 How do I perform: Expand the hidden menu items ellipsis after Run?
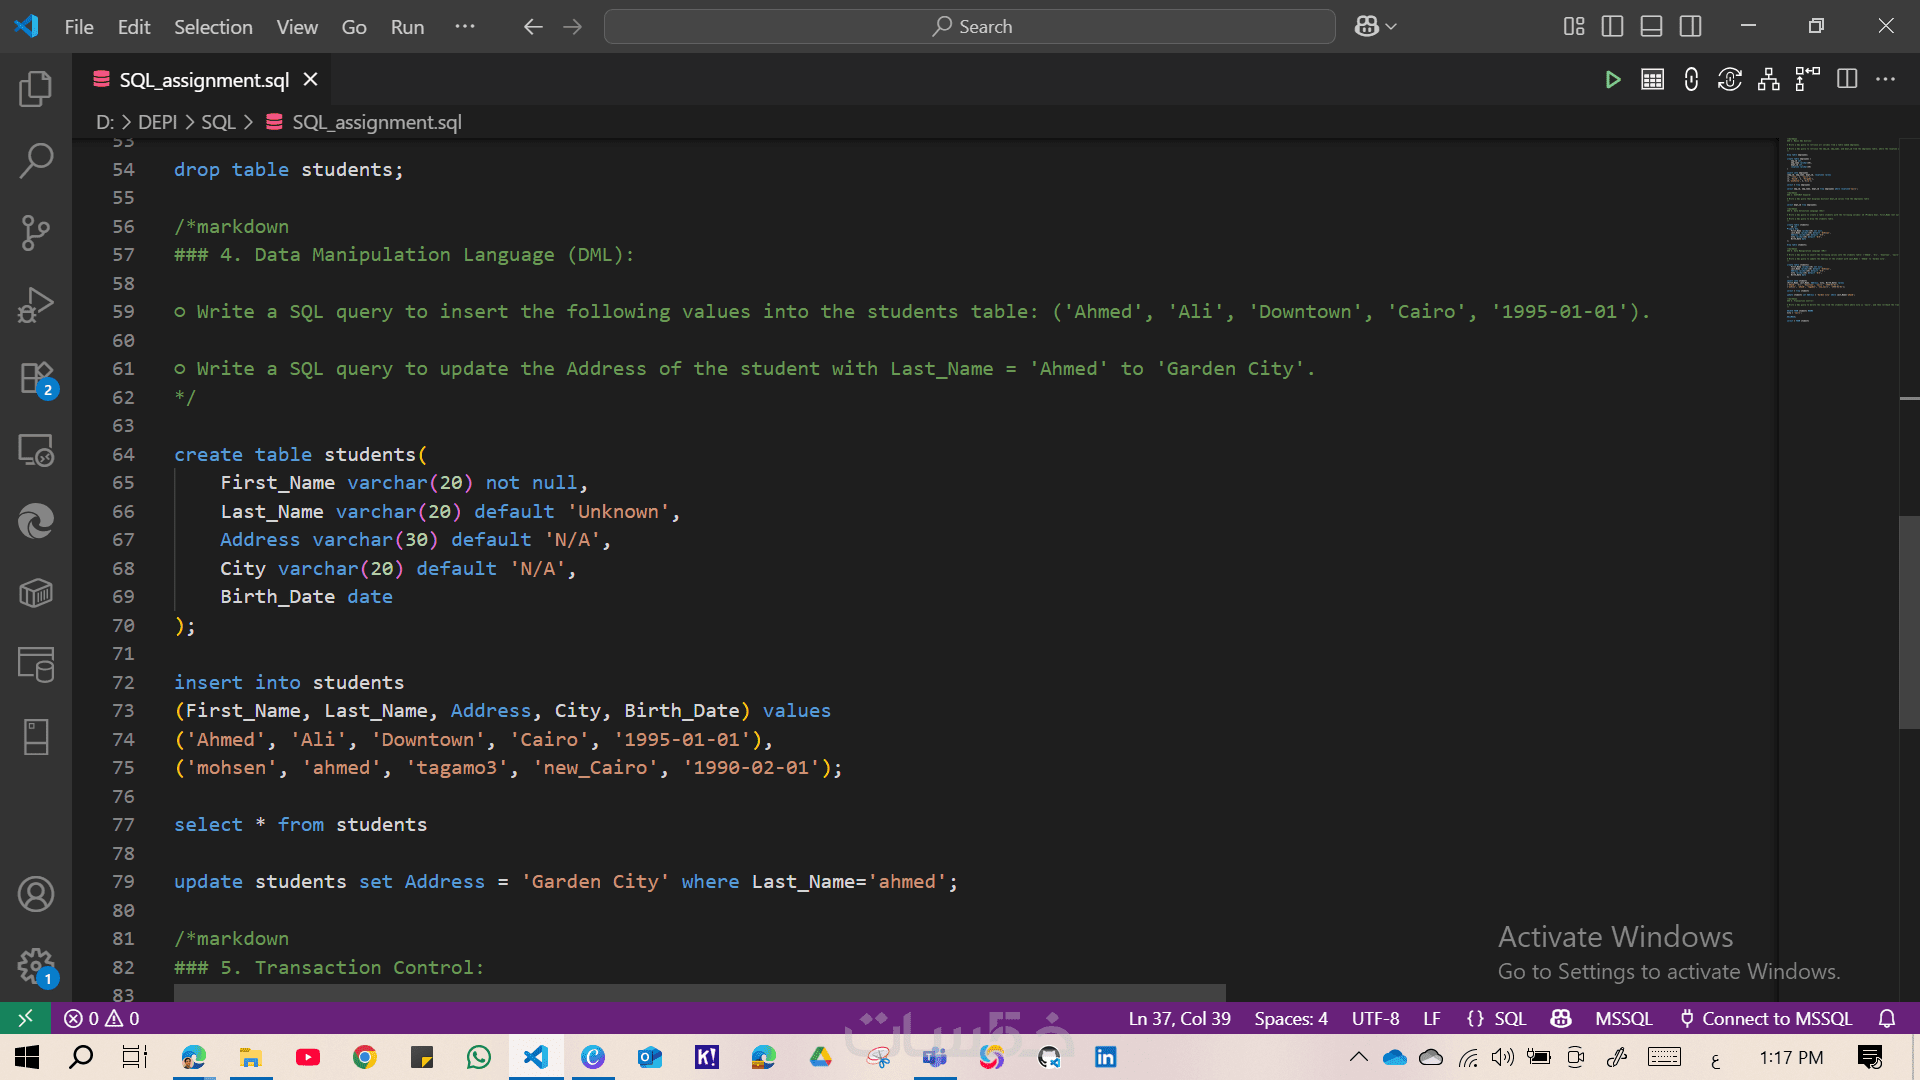pos(465,27)
